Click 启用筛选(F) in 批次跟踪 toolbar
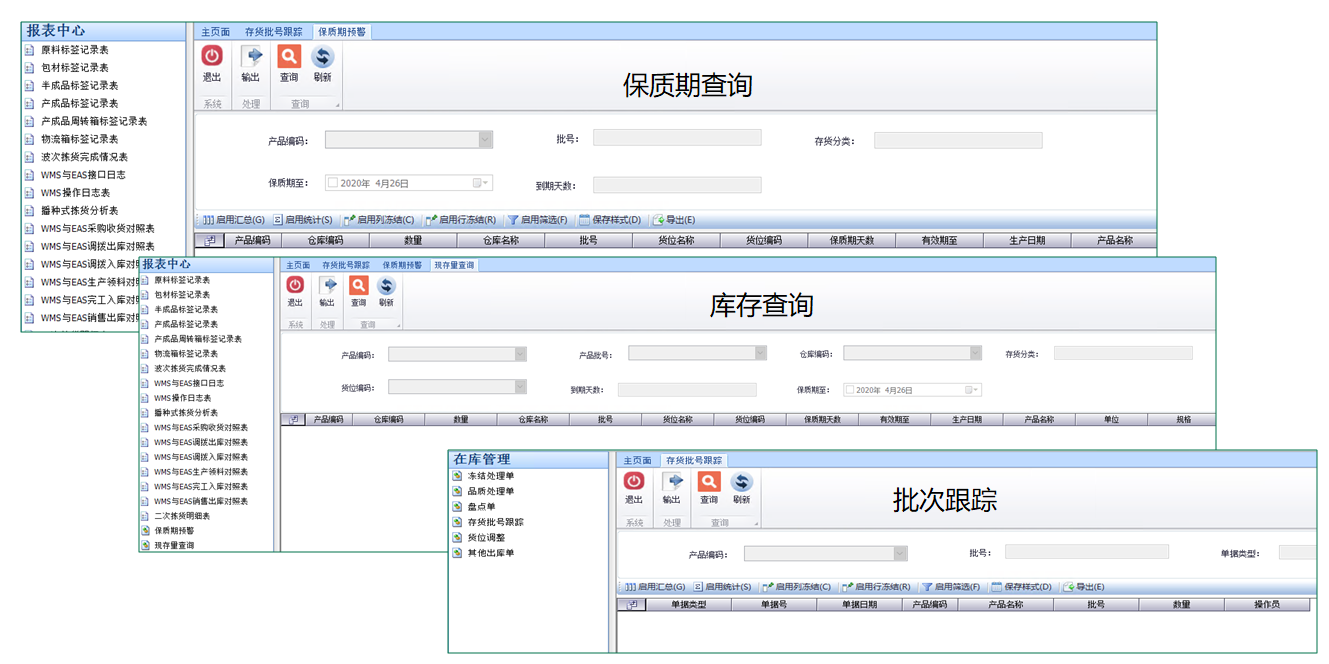This screenshot has width=1329, height=664. (x=951, y=587)
